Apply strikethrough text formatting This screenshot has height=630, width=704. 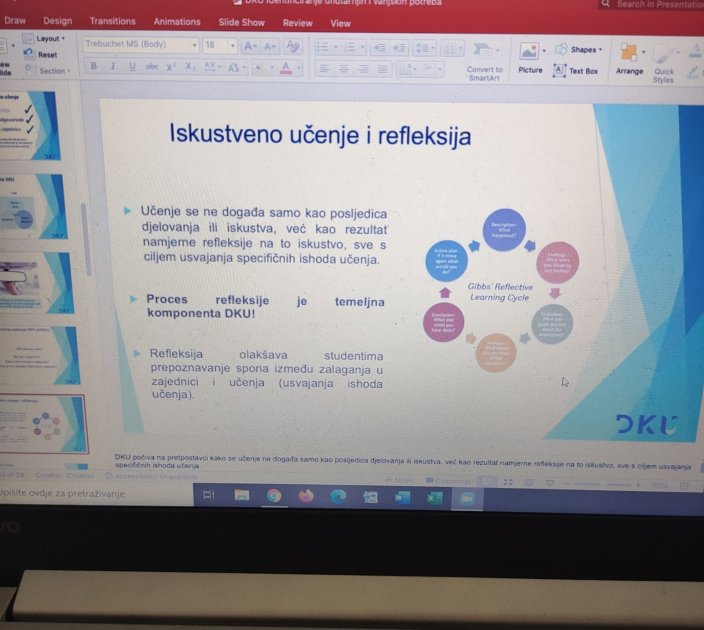(152, 67)
